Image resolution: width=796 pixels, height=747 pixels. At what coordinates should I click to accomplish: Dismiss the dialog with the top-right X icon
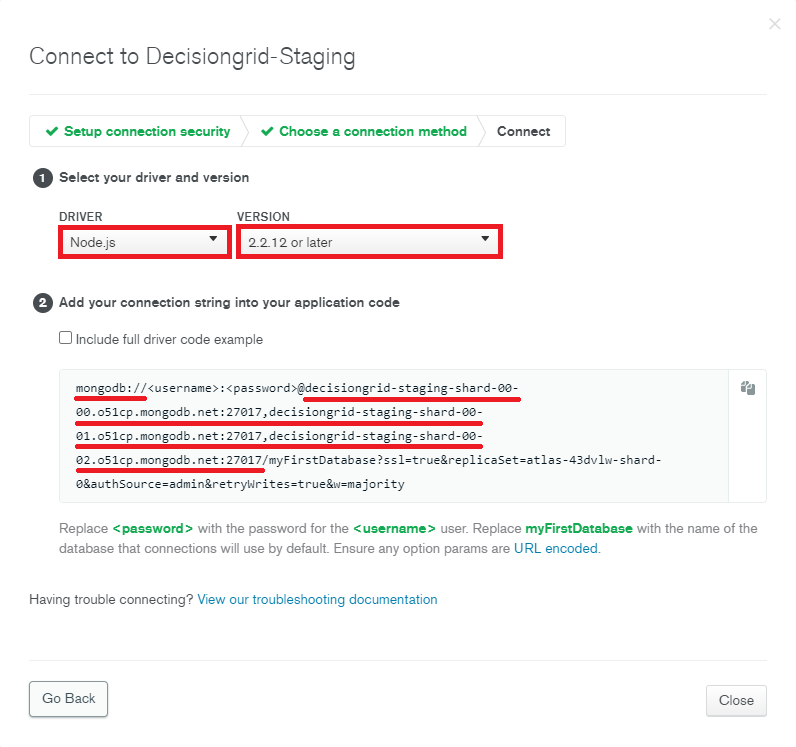pyautogui.click(x=774, y=24)
